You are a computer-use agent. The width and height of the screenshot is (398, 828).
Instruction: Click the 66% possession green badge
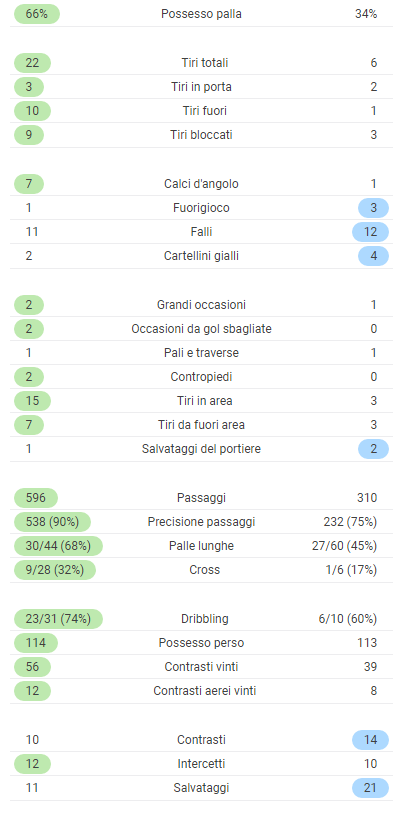(x=36, y=14)
